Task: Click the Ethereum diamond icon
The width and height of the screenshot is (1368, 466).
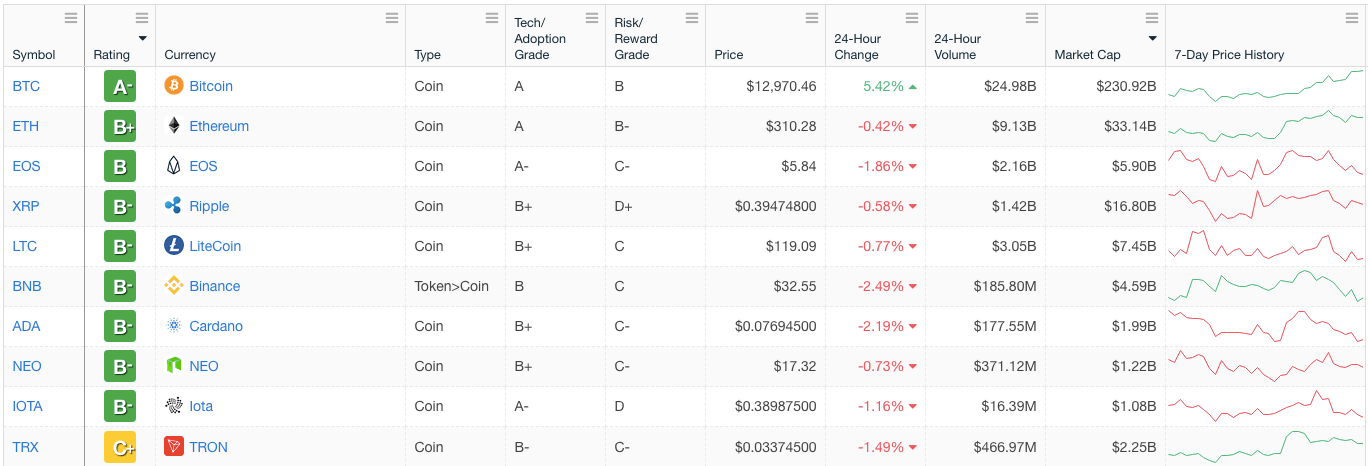Action: point(174,126)
